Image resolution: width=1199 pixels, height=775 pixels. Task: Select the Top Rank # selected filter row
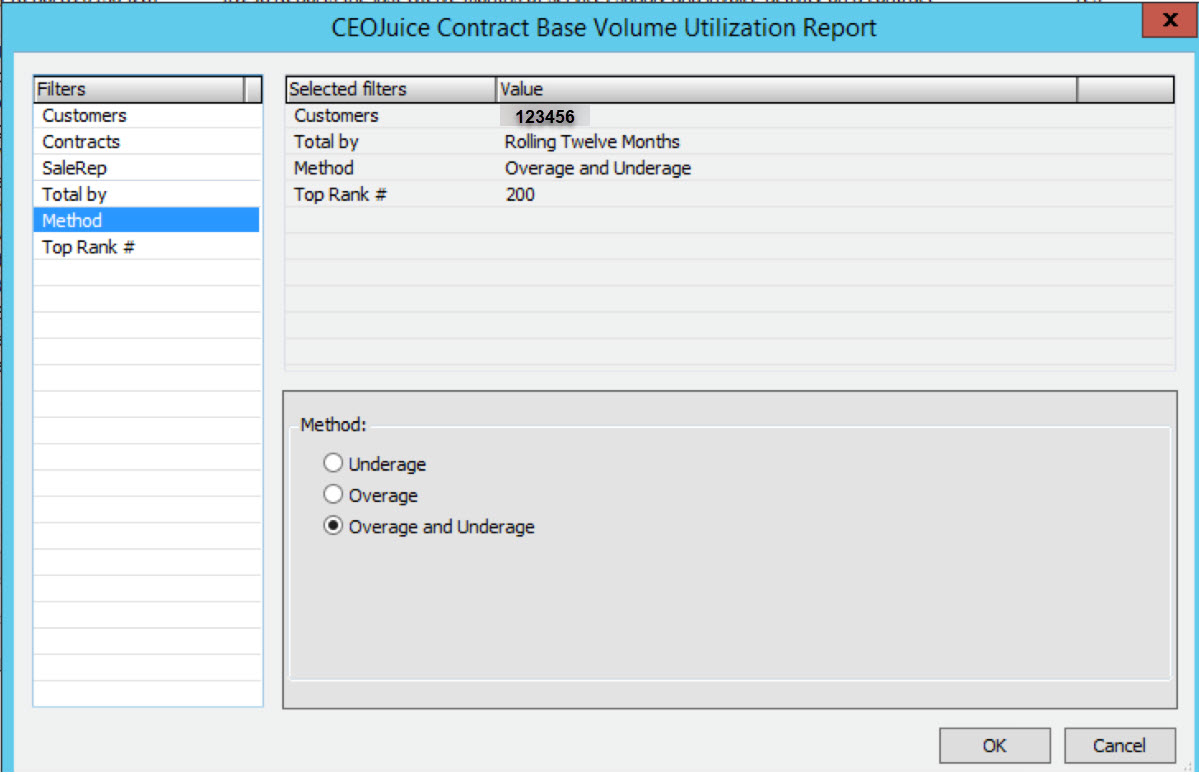pyautogui.click(x=729, y=194)
